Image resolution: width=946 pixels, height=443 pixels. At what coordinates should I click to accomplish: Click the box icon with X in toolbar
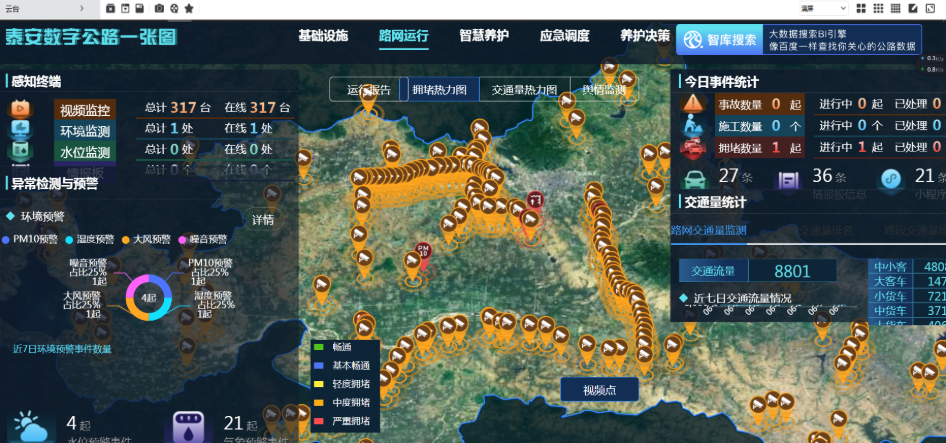click(x=110, y=8)
